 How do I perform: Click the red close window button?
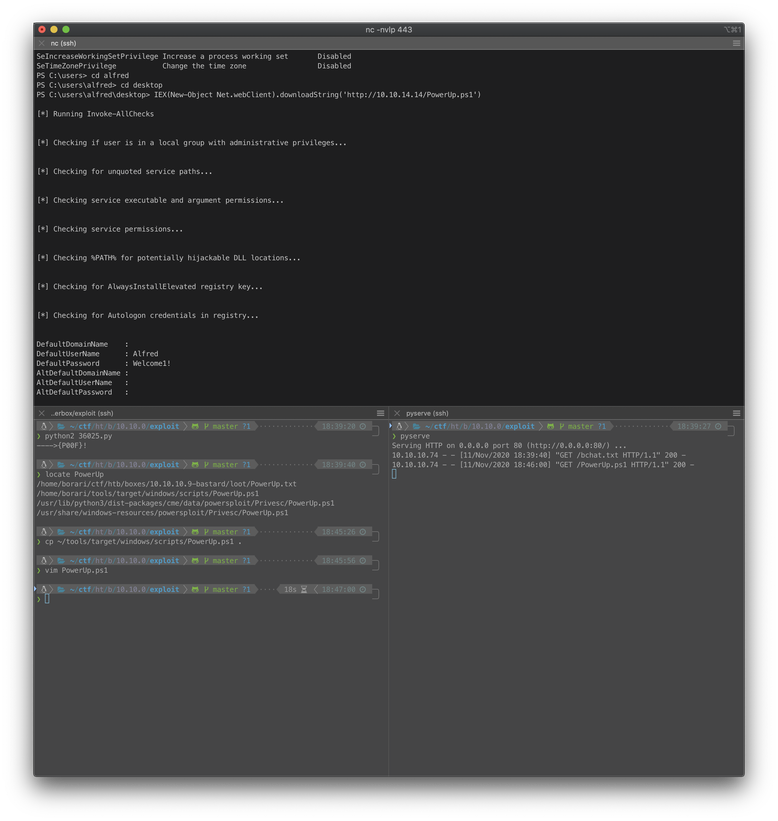click(42, 30)
